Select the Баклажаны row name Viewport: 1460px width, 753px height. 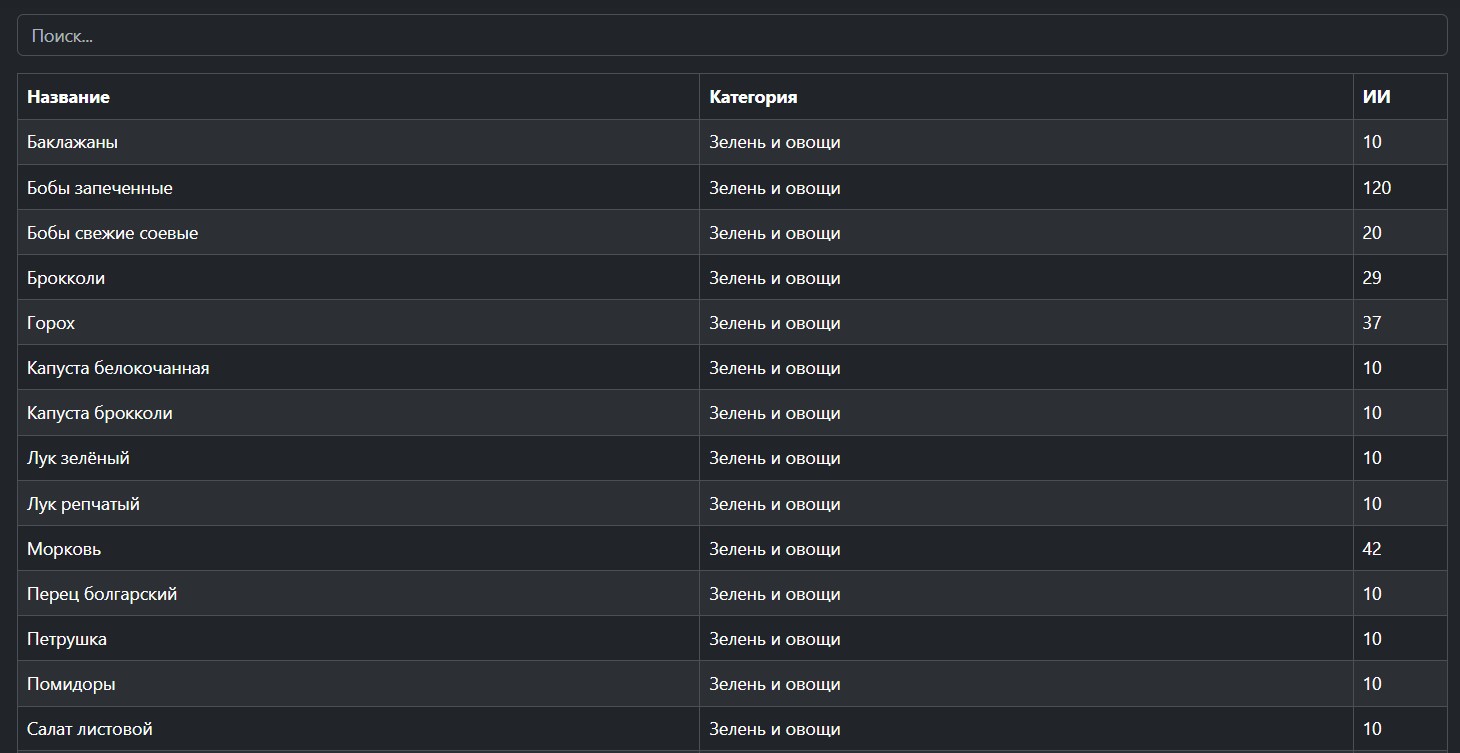(x=72, y=142)
